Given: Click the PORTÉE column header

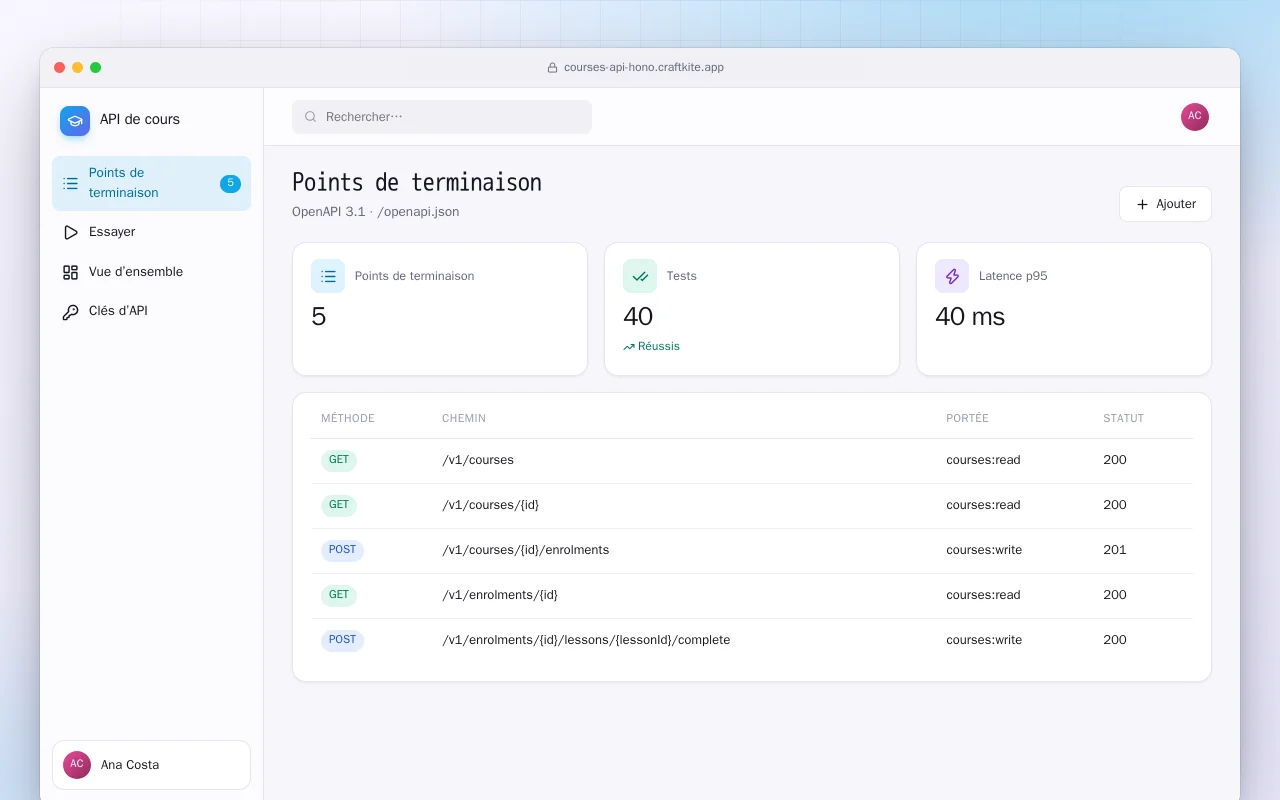Looking at the screenshot, I should click(x=967, y=418).
